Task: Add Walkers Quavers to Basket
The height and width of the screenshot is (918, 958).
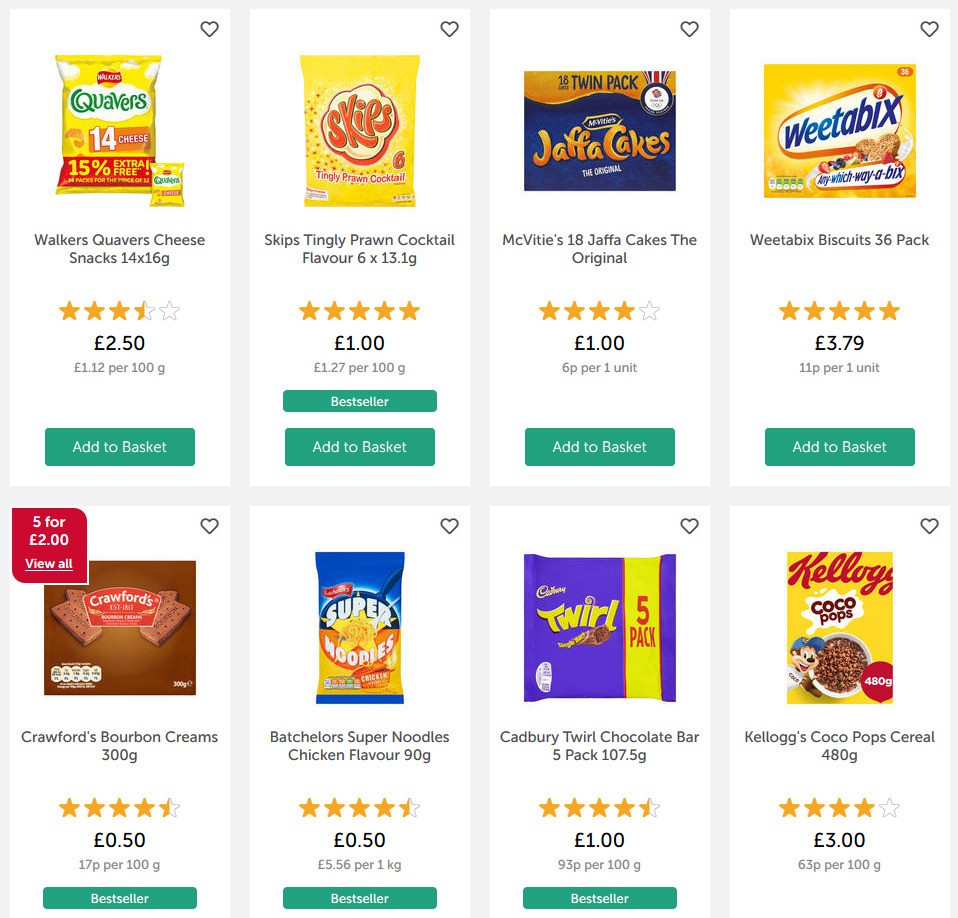Action: 119,447
